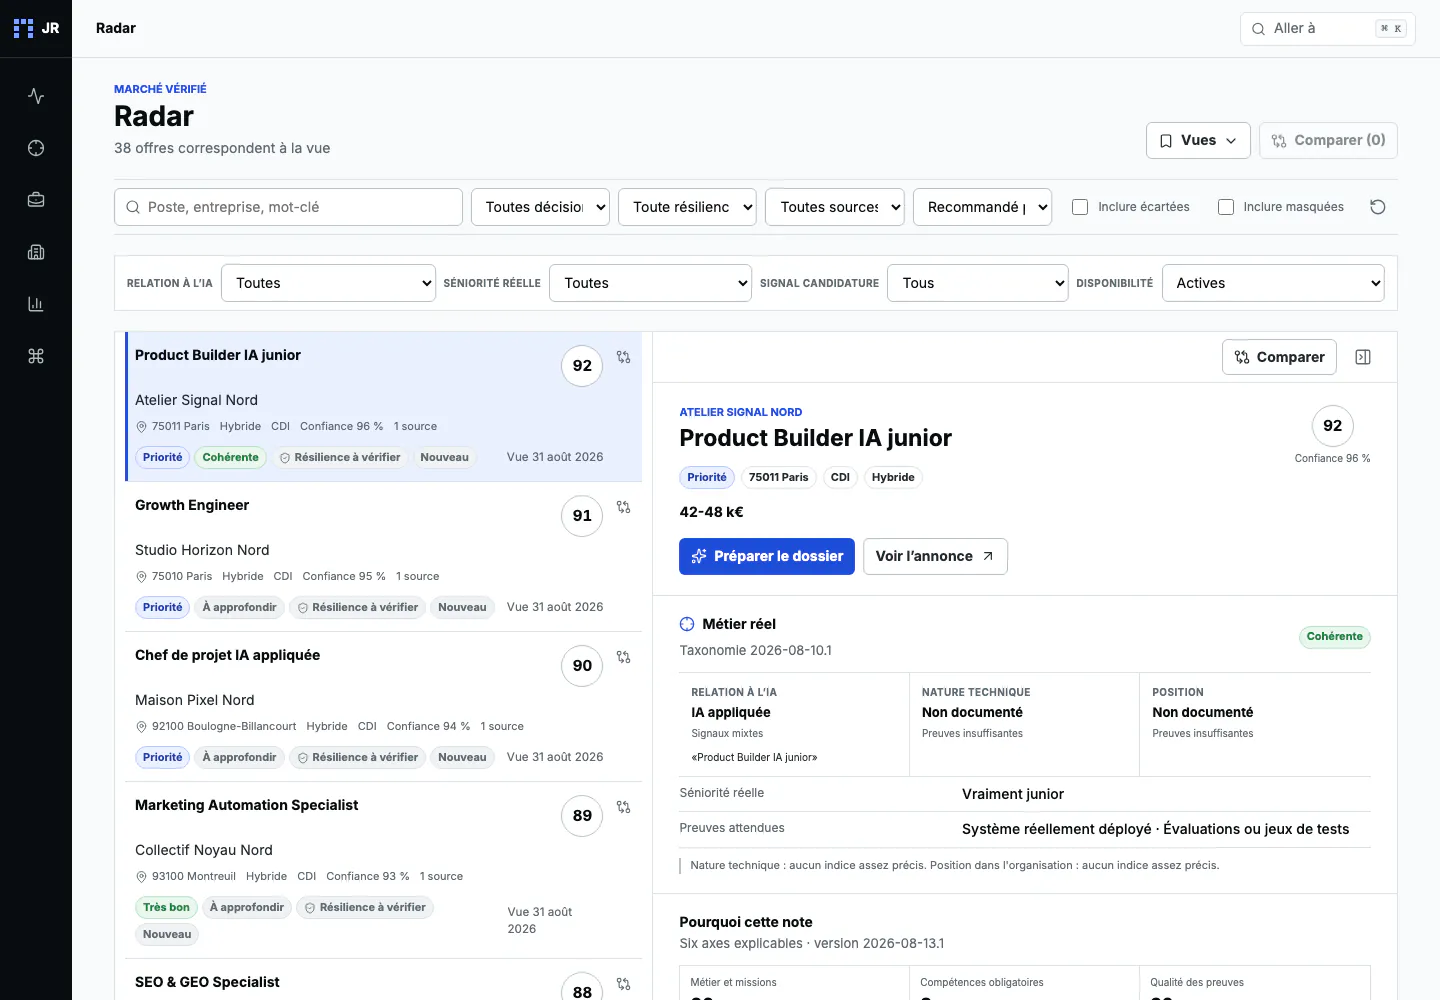
Task: Open the Toutes sources filter dropdown
Action: coord(835,207)
